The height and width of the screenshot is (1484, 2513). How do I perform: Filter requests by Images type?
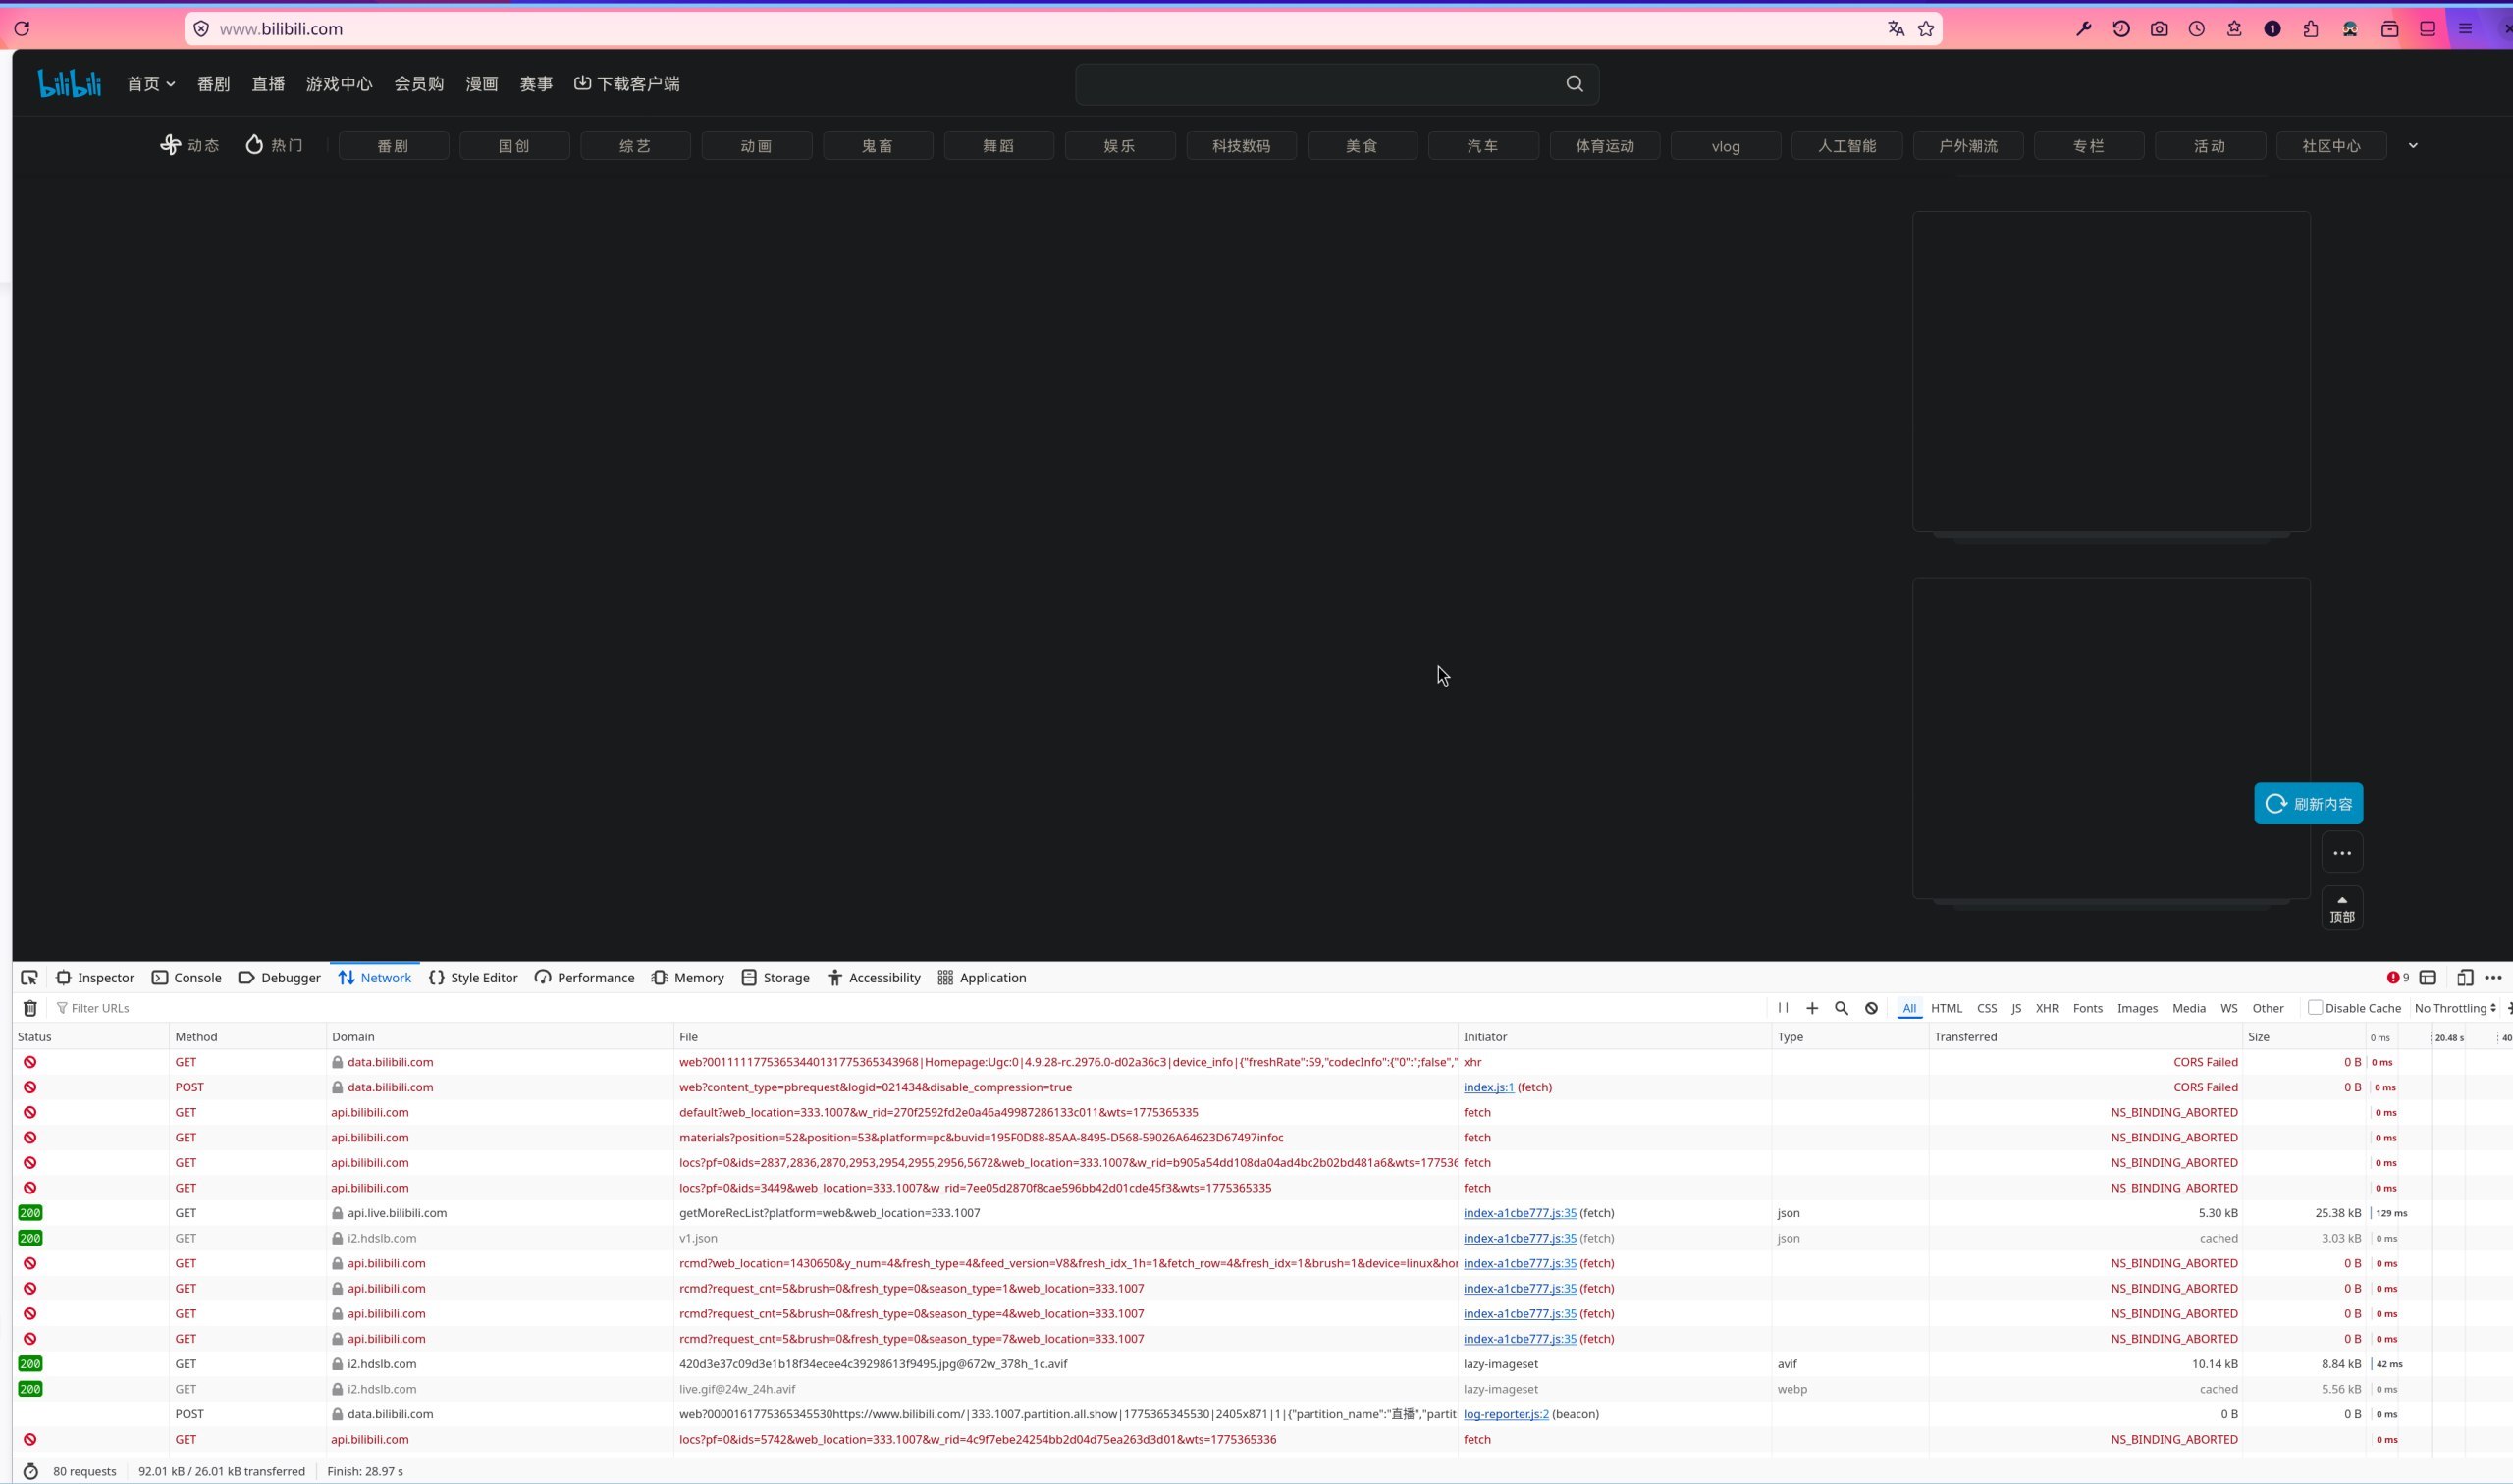2137,1008
